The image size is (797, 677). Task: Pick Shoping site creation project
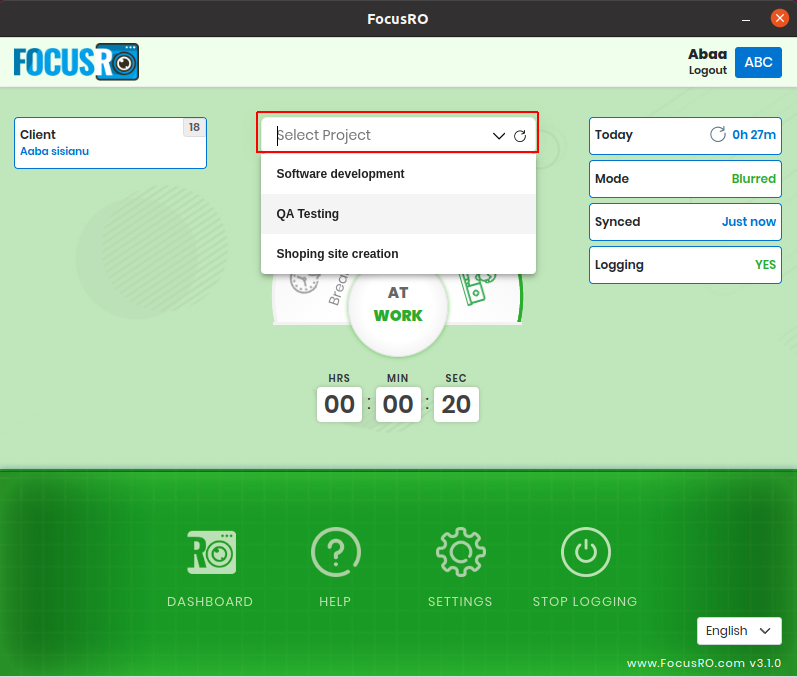click(398, 254)
